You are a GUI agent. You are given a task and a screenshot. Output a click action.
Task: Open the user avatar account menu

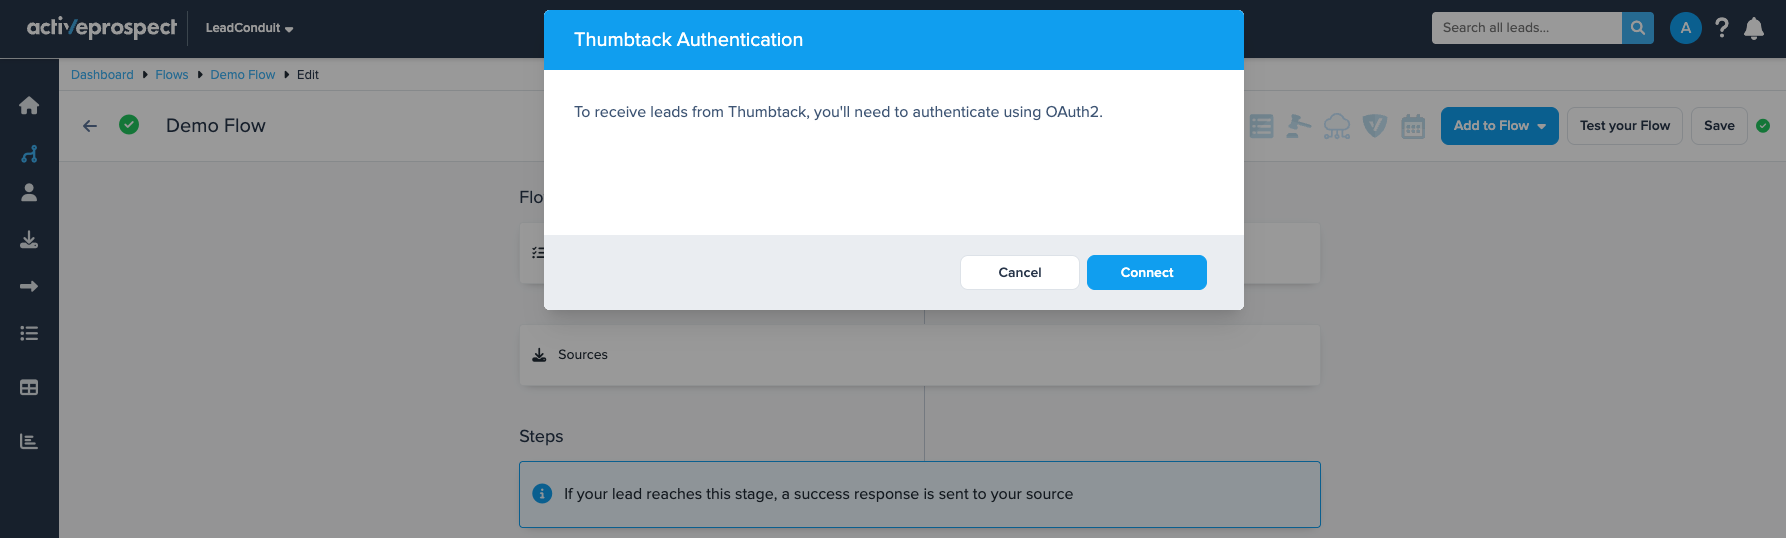pyautogui.click(x=1686, y=28)
